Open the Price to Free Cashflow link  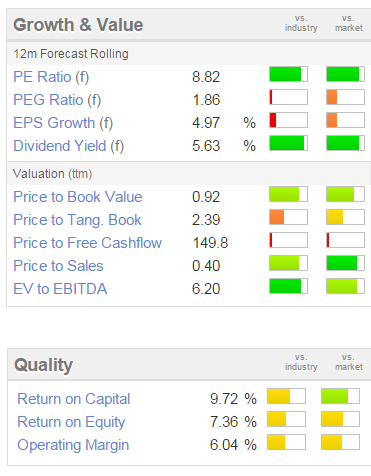tap(87, 243)
